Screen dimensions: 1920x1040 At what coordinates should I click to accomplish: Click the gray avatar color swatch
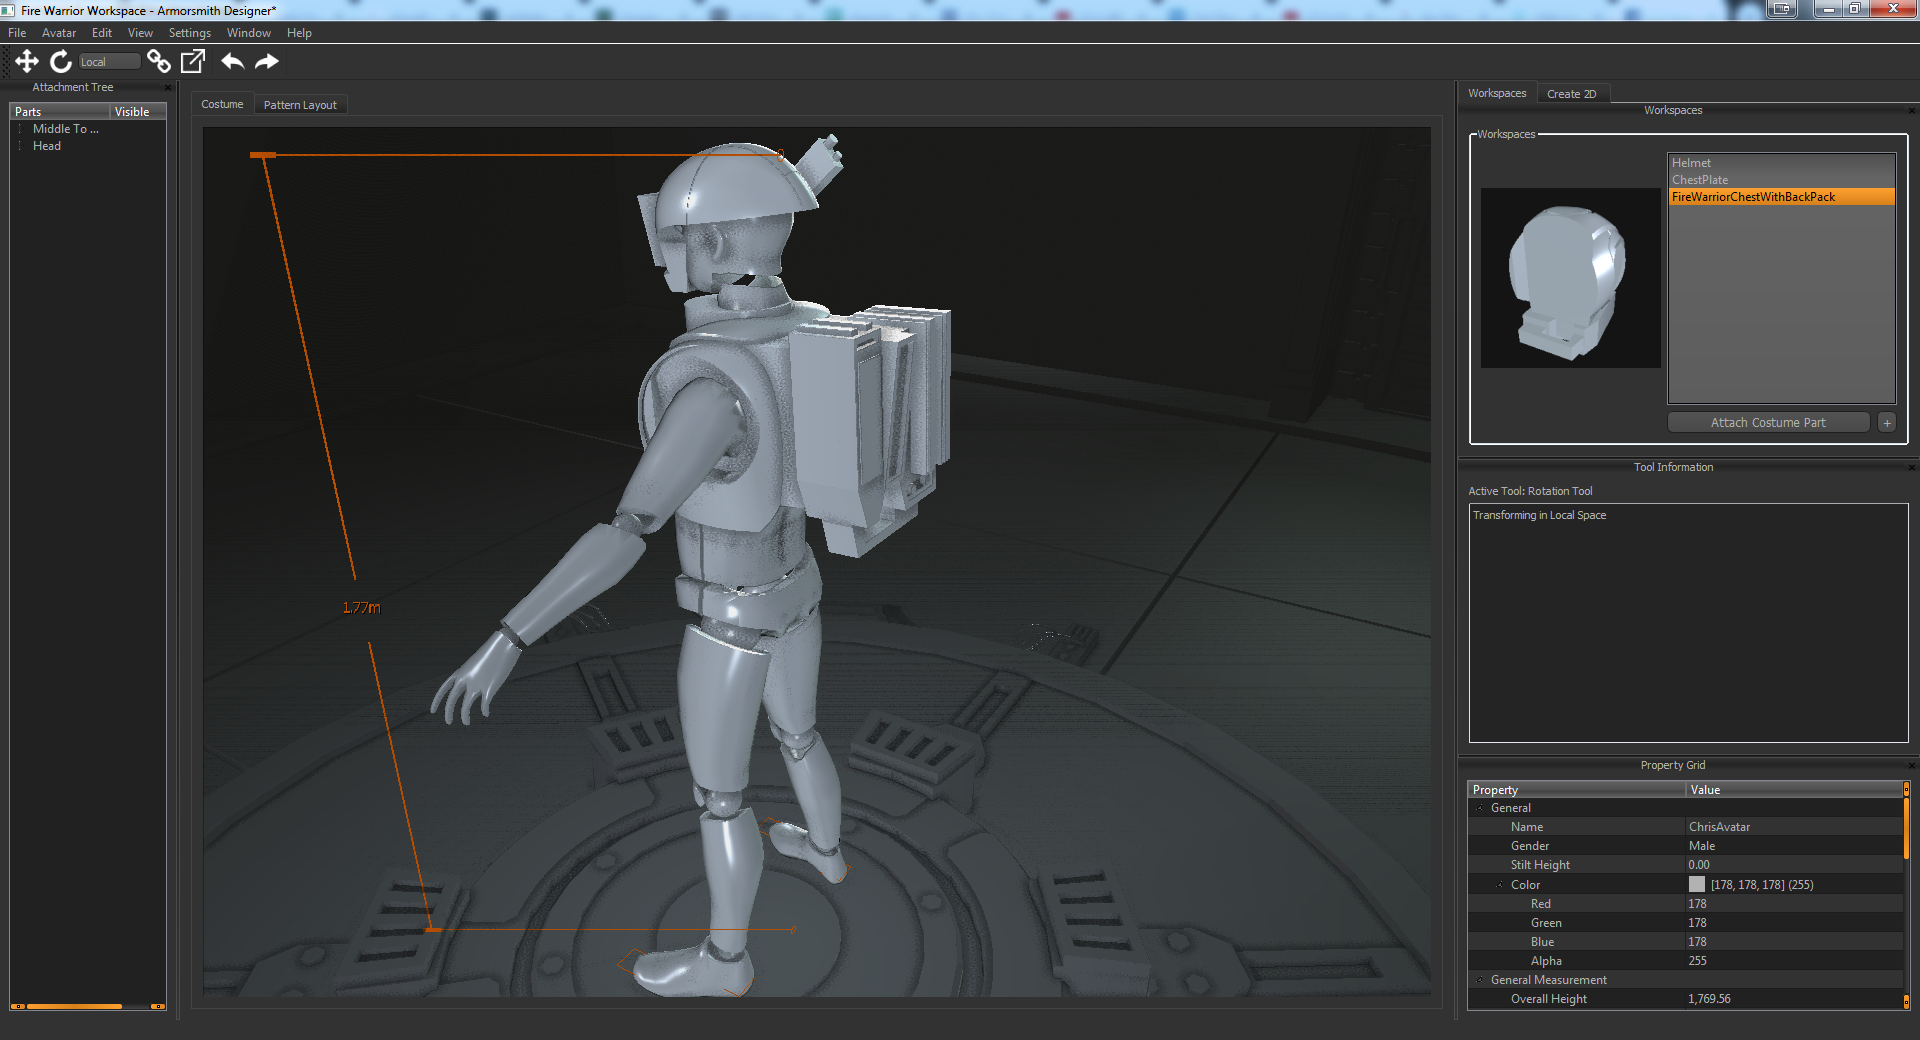tap(1696, 885)
